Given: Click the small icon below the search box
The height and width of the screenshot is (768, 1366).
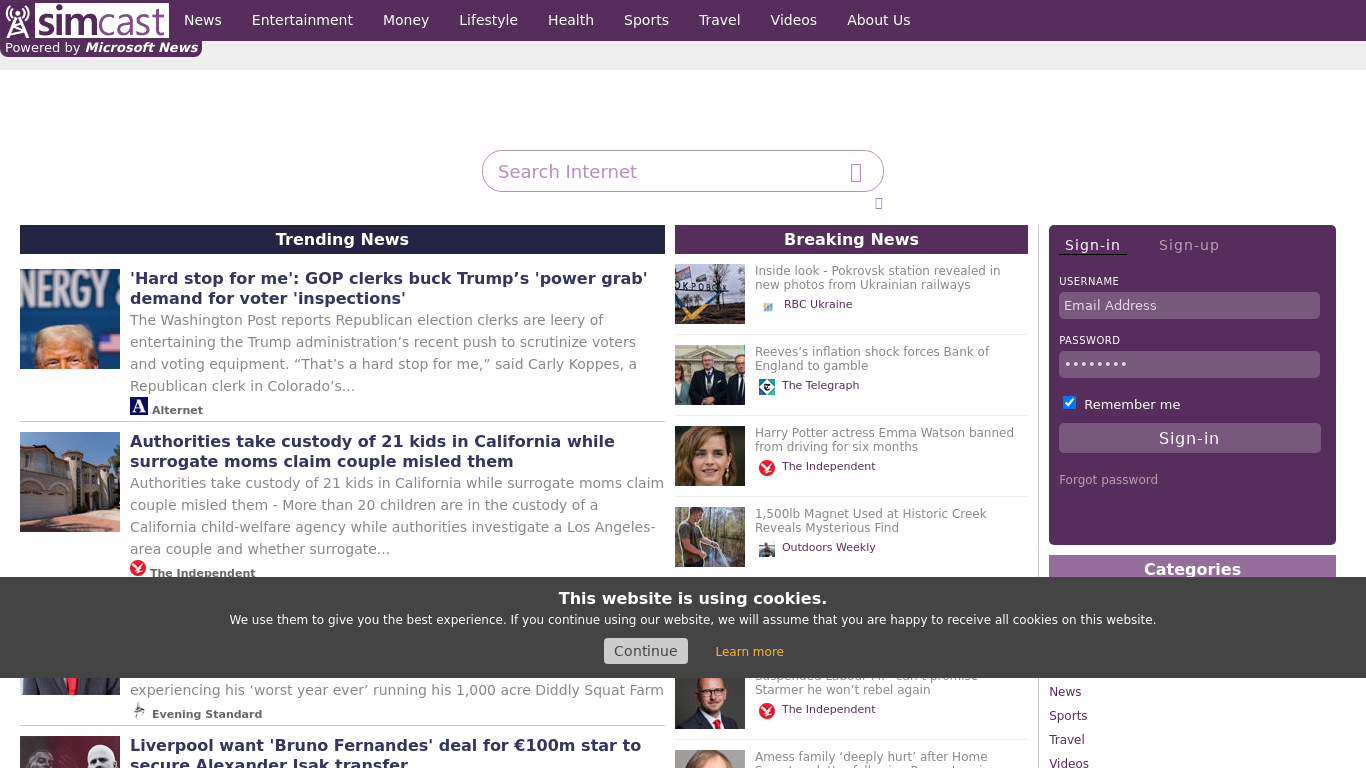Looking at the screenshot, I should [x=879, y=203].
